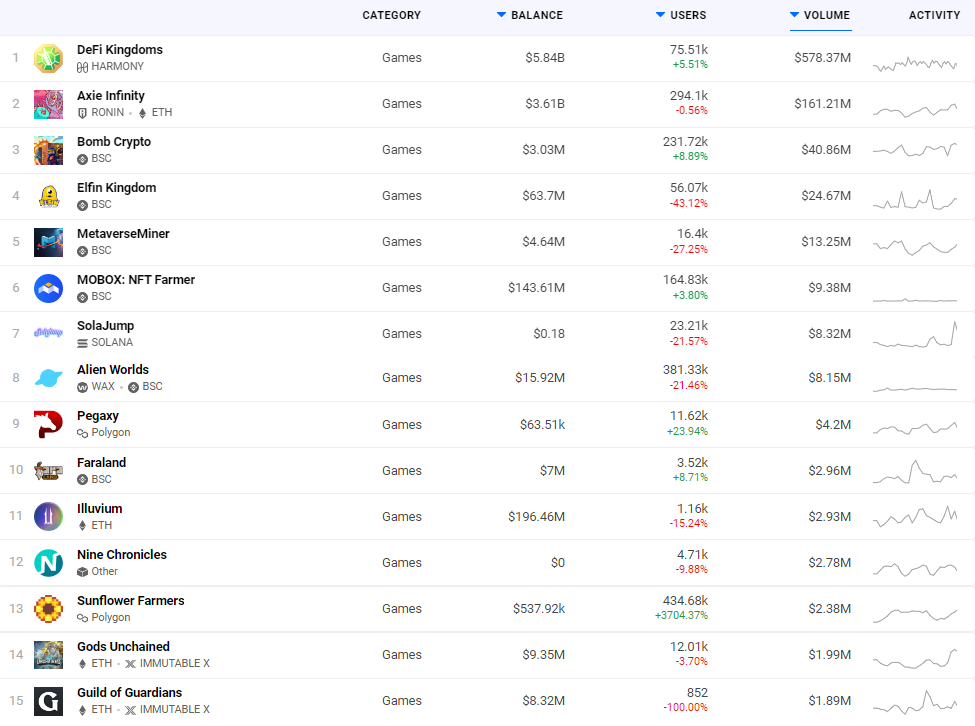Open the MetaverseMiner dapp link
Image resolution: width=975 pixels, height=726 pixels.
point(123,234)
